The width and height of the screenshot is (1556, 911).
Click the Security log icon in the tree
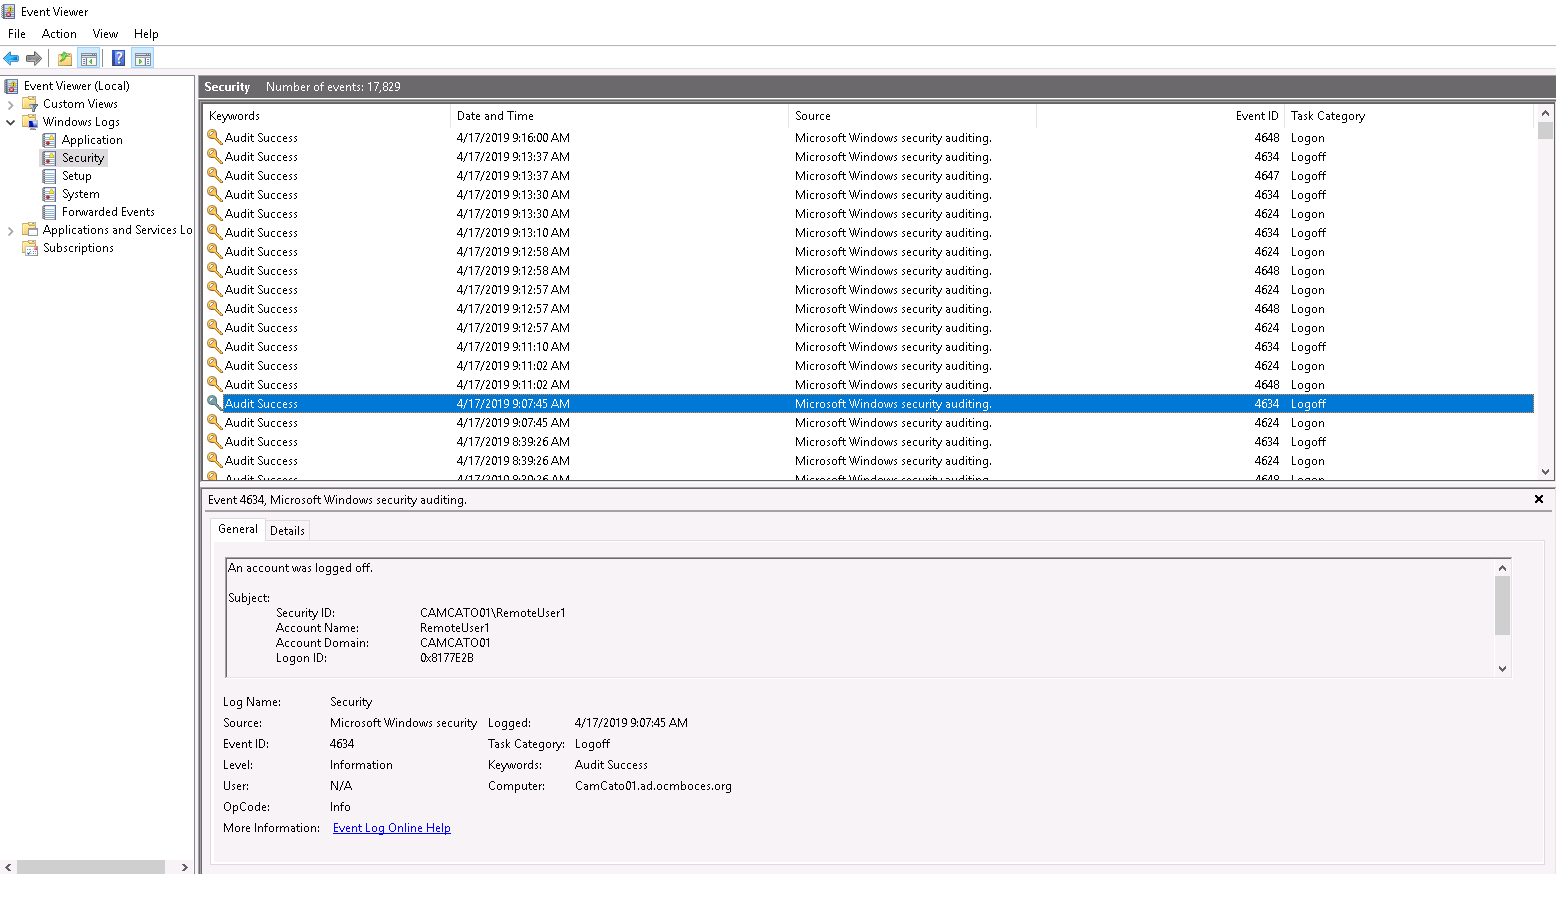(x=49, y=158)
